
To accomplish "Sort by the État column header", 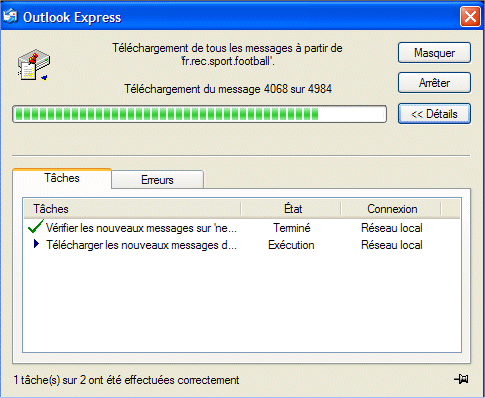I will pyautogui.click(x=291, y=209).
